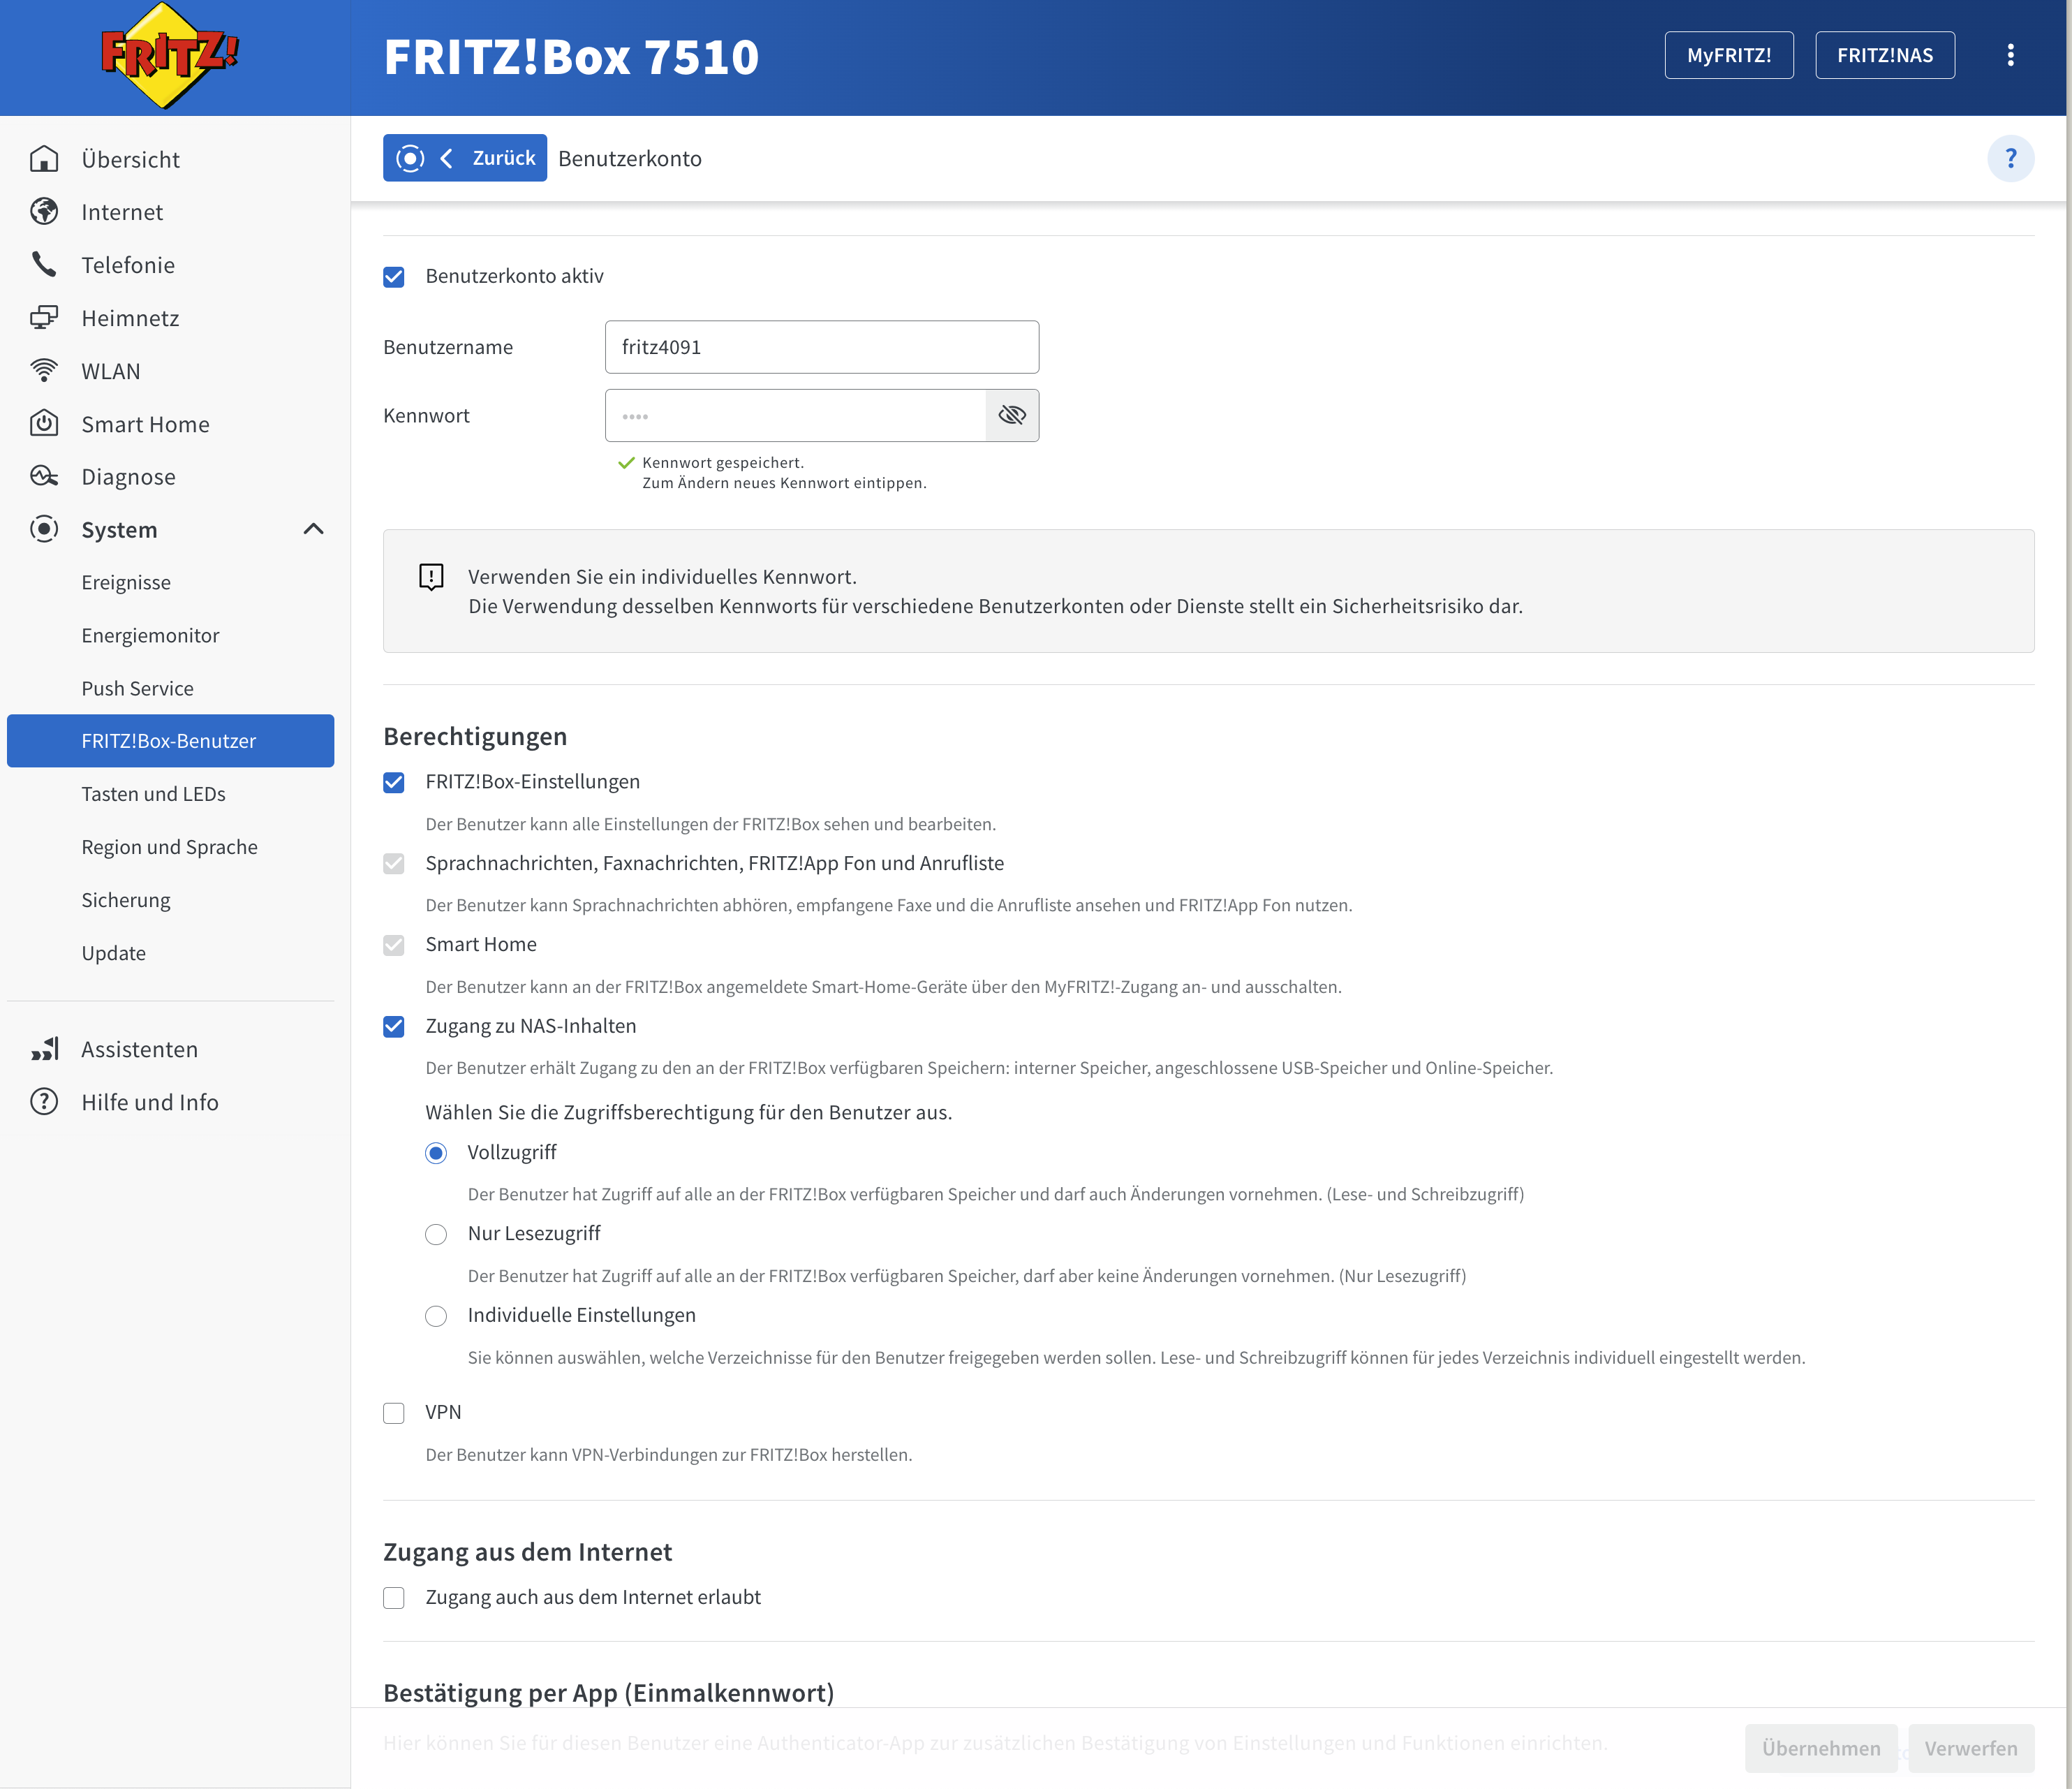Click the FRITZ!NAS button
Screen dimensions: 2072x1789
coord(1884,55)
